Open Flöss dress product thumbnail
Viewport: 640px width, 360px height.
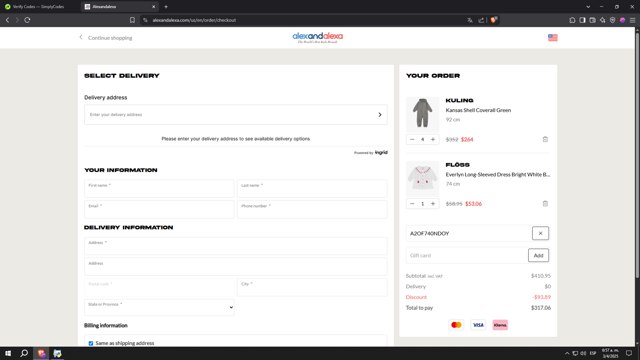coord(422,178)
